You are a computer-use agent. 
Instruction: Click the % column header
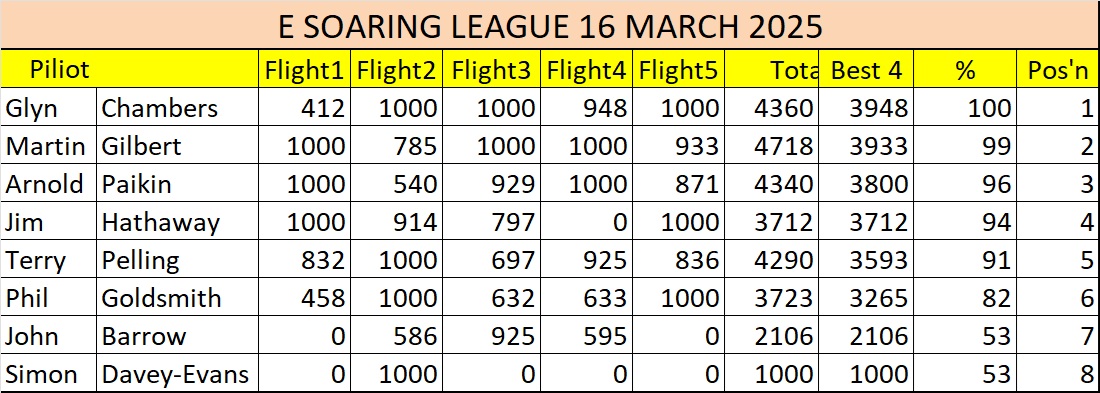(x=965, y=69)
